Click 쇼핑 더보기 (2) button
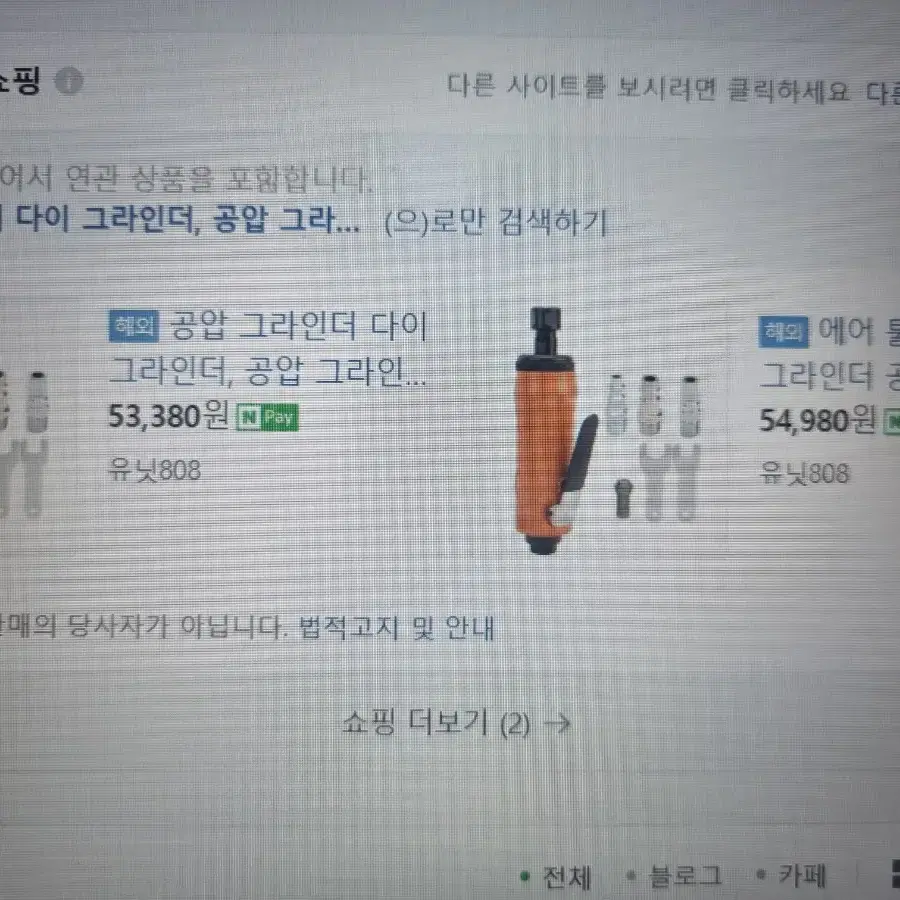Image resolution: width=900 pixels, height=900 pixels. [x=456, y=723]
